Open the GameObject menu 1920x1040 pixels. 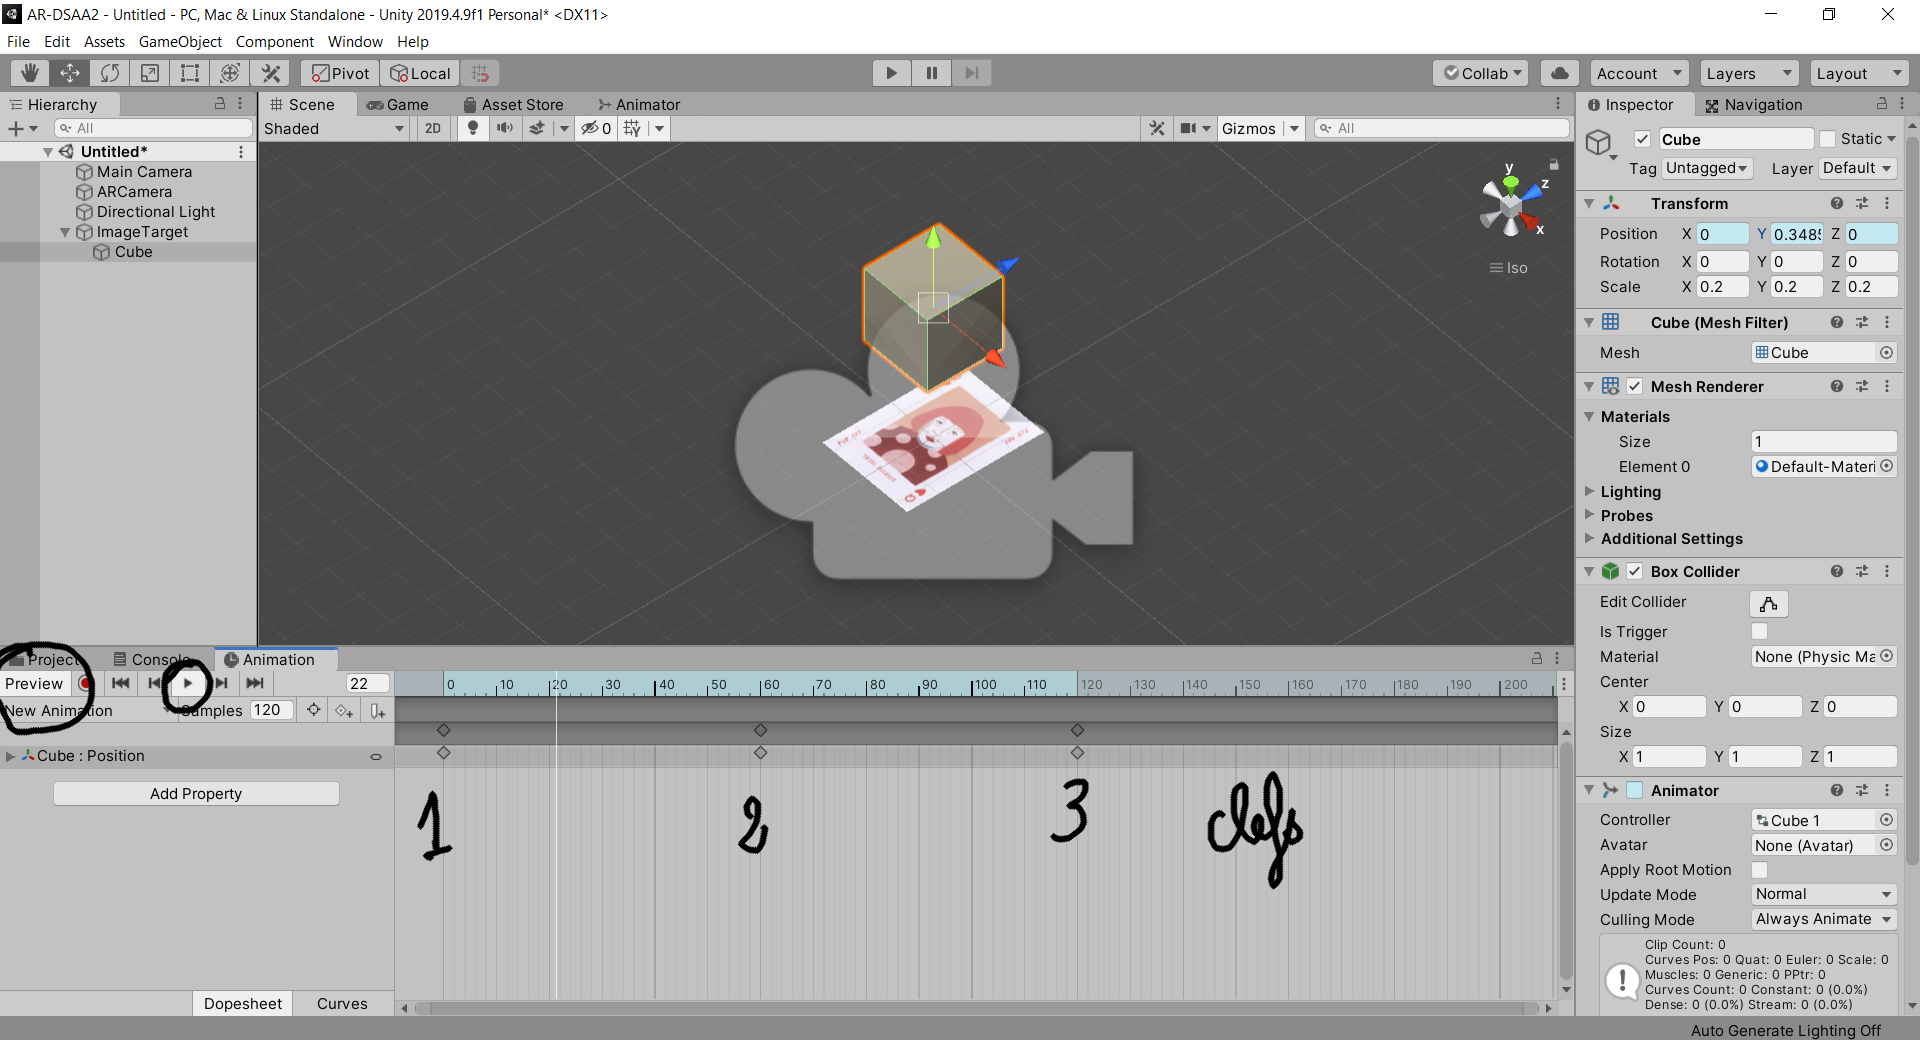click(x=180, y=42)
